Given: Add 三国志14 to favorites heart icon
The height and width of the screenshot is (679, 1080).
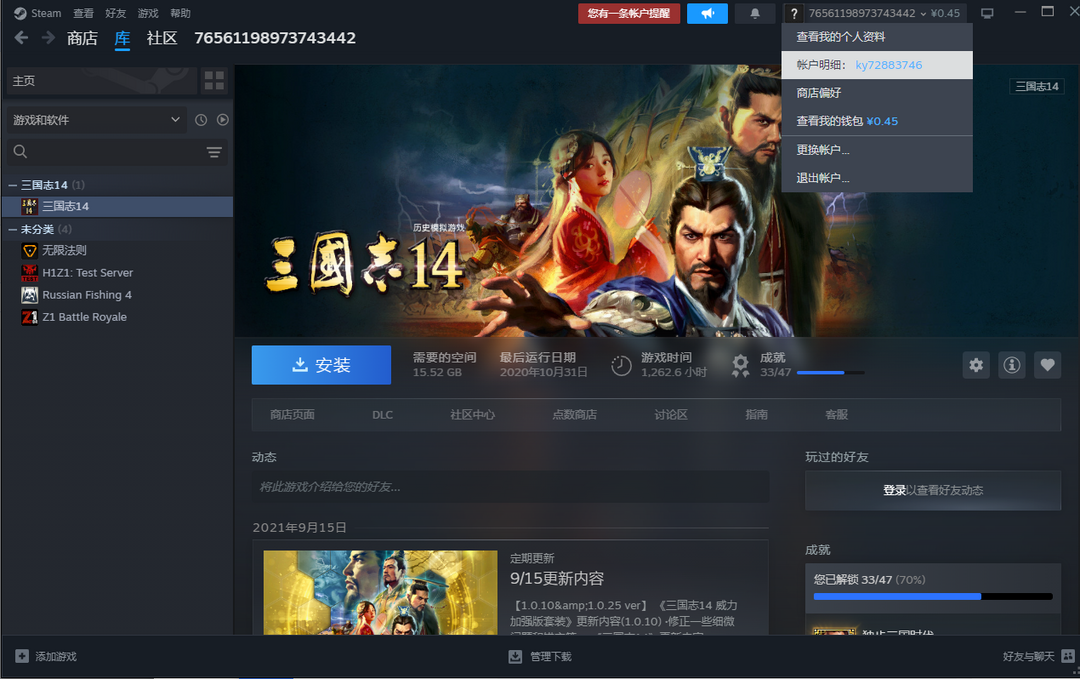Looking at the screenshot, I should coord(1047,365).
